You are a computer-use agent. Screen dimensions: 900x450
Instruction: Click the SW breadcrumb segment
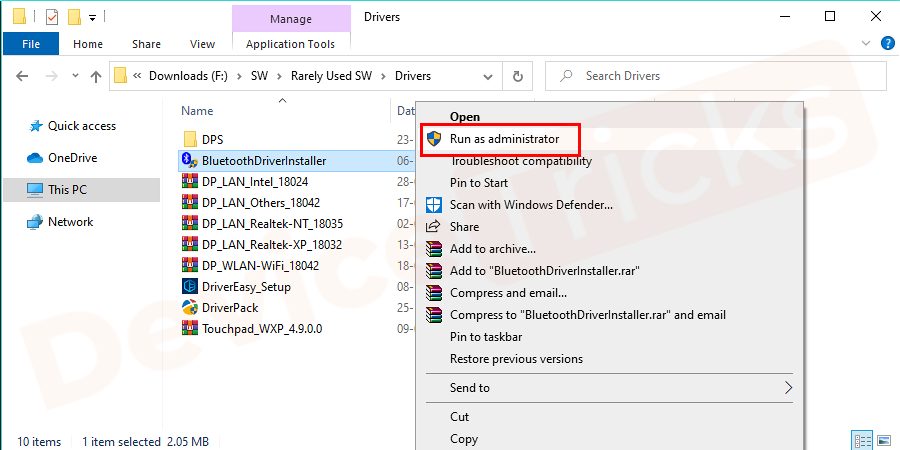click(x=259, y=76)
